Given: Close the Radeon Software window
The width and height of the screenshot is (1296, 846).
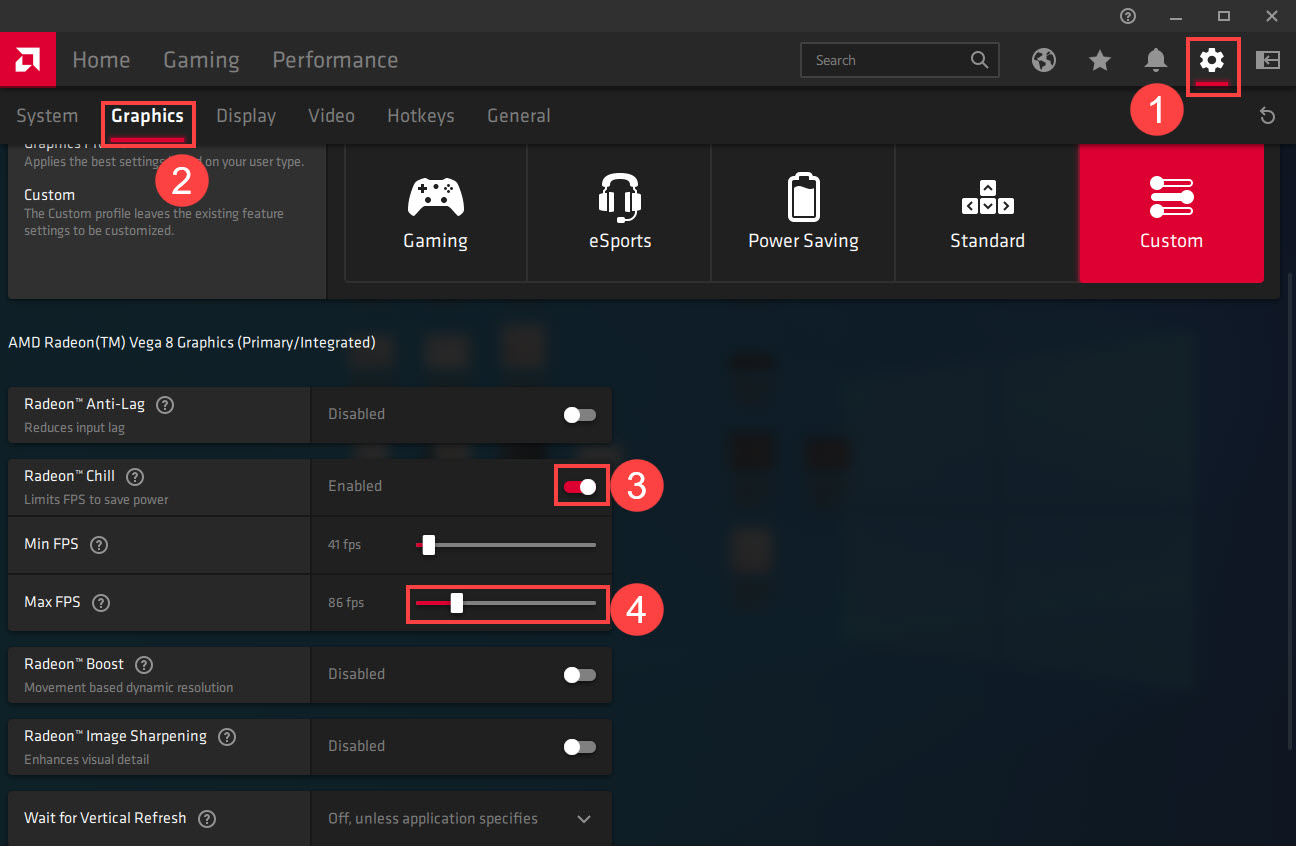Looking at the screenshot, I should [x=1272, y=16].
